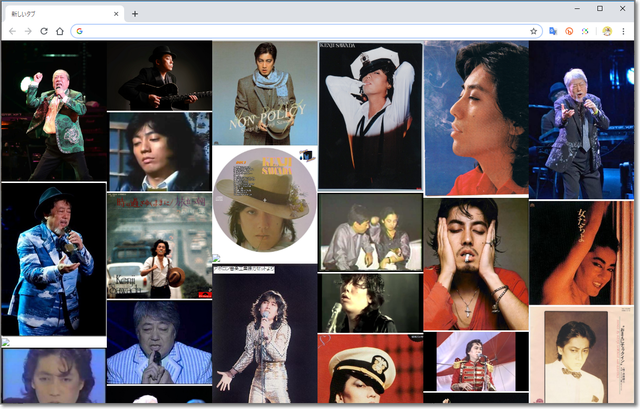Bookmark this page with the star icon
Viewport: 640px width, 409px height.
(x=534, y=31)
